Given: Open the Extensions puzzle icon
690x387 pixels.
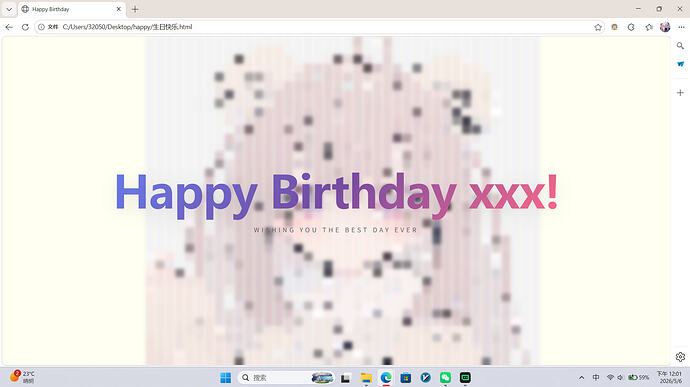Looking at the screenshot, I should [x=631, y=27].
